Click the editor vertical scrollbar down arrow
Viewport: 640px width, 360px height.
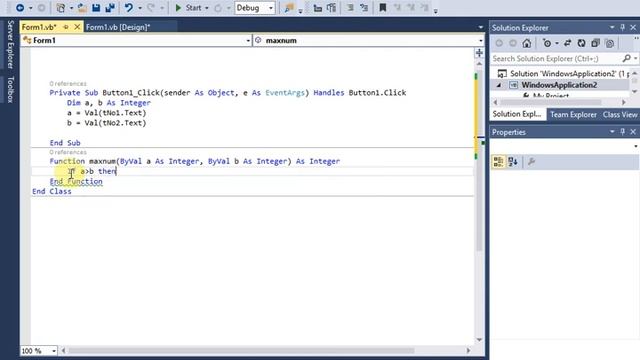tap(479, 340)
